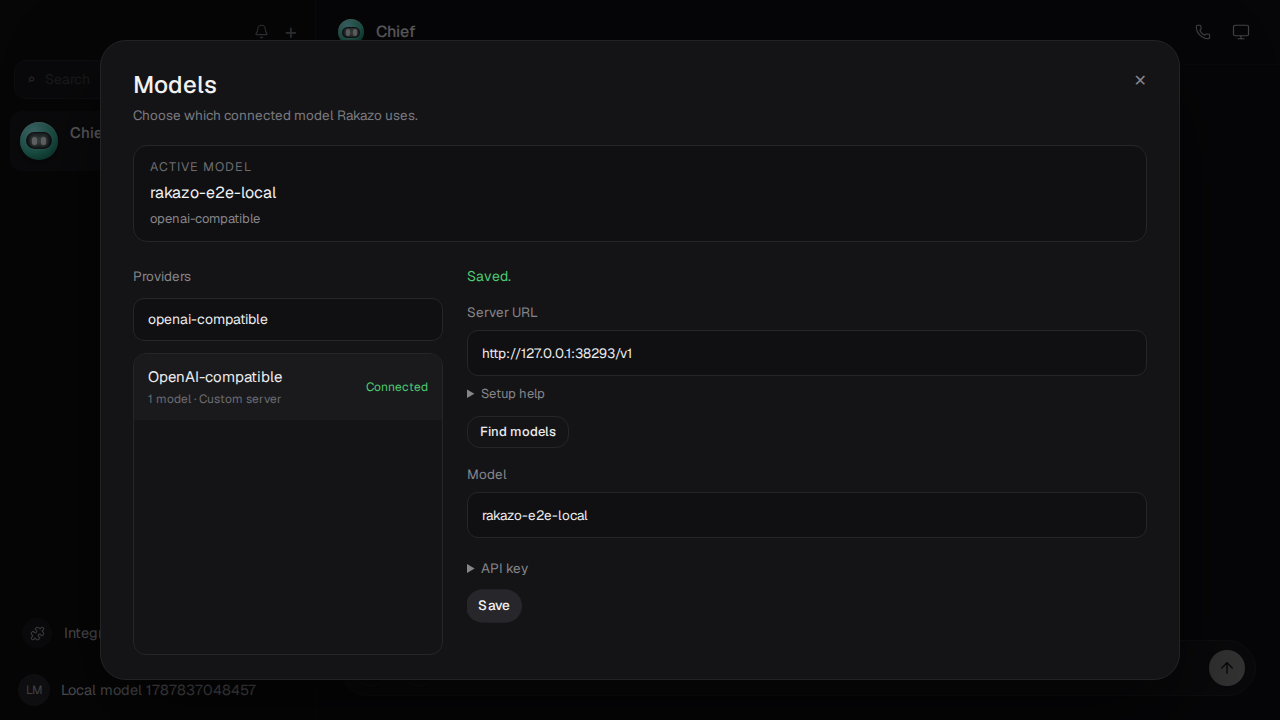The height and width of the screenshot is (720, 1280).
Task: Click the Providers filter input
Action: [x=288, y=319]
